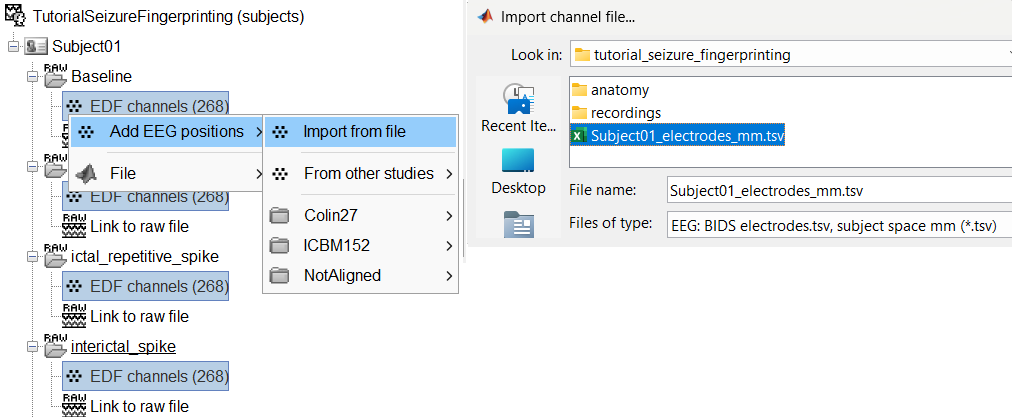1012x418 pixels.
Task: Collapse the interictal_spike folder node
Action: click(x=33, y=347)
